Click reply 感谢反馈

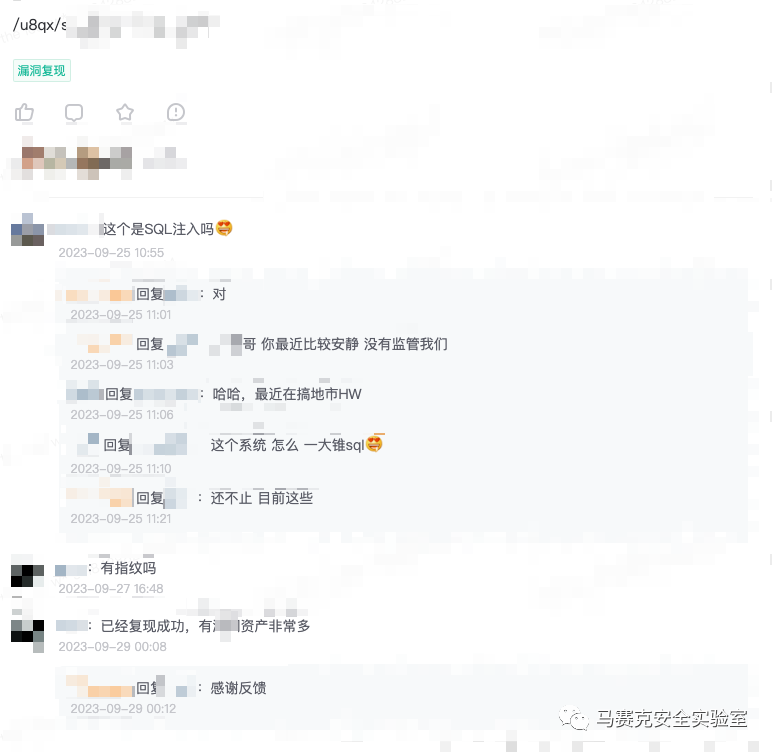pyautogui.click(x=238, y=688)
